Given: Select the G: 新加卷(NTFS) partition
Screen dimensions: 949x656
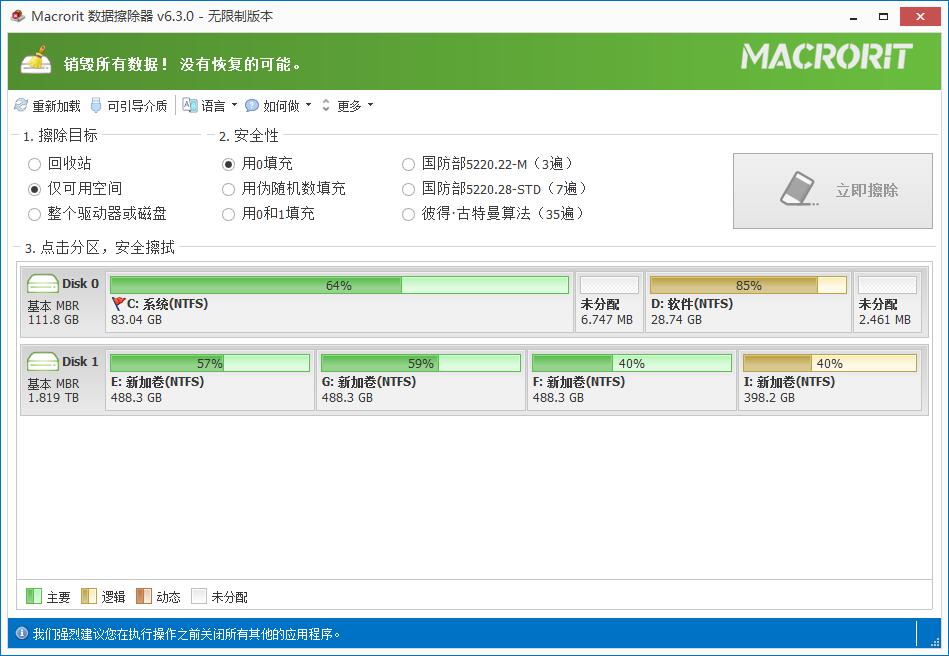Looking at the screenshot, I should [421, 380].
